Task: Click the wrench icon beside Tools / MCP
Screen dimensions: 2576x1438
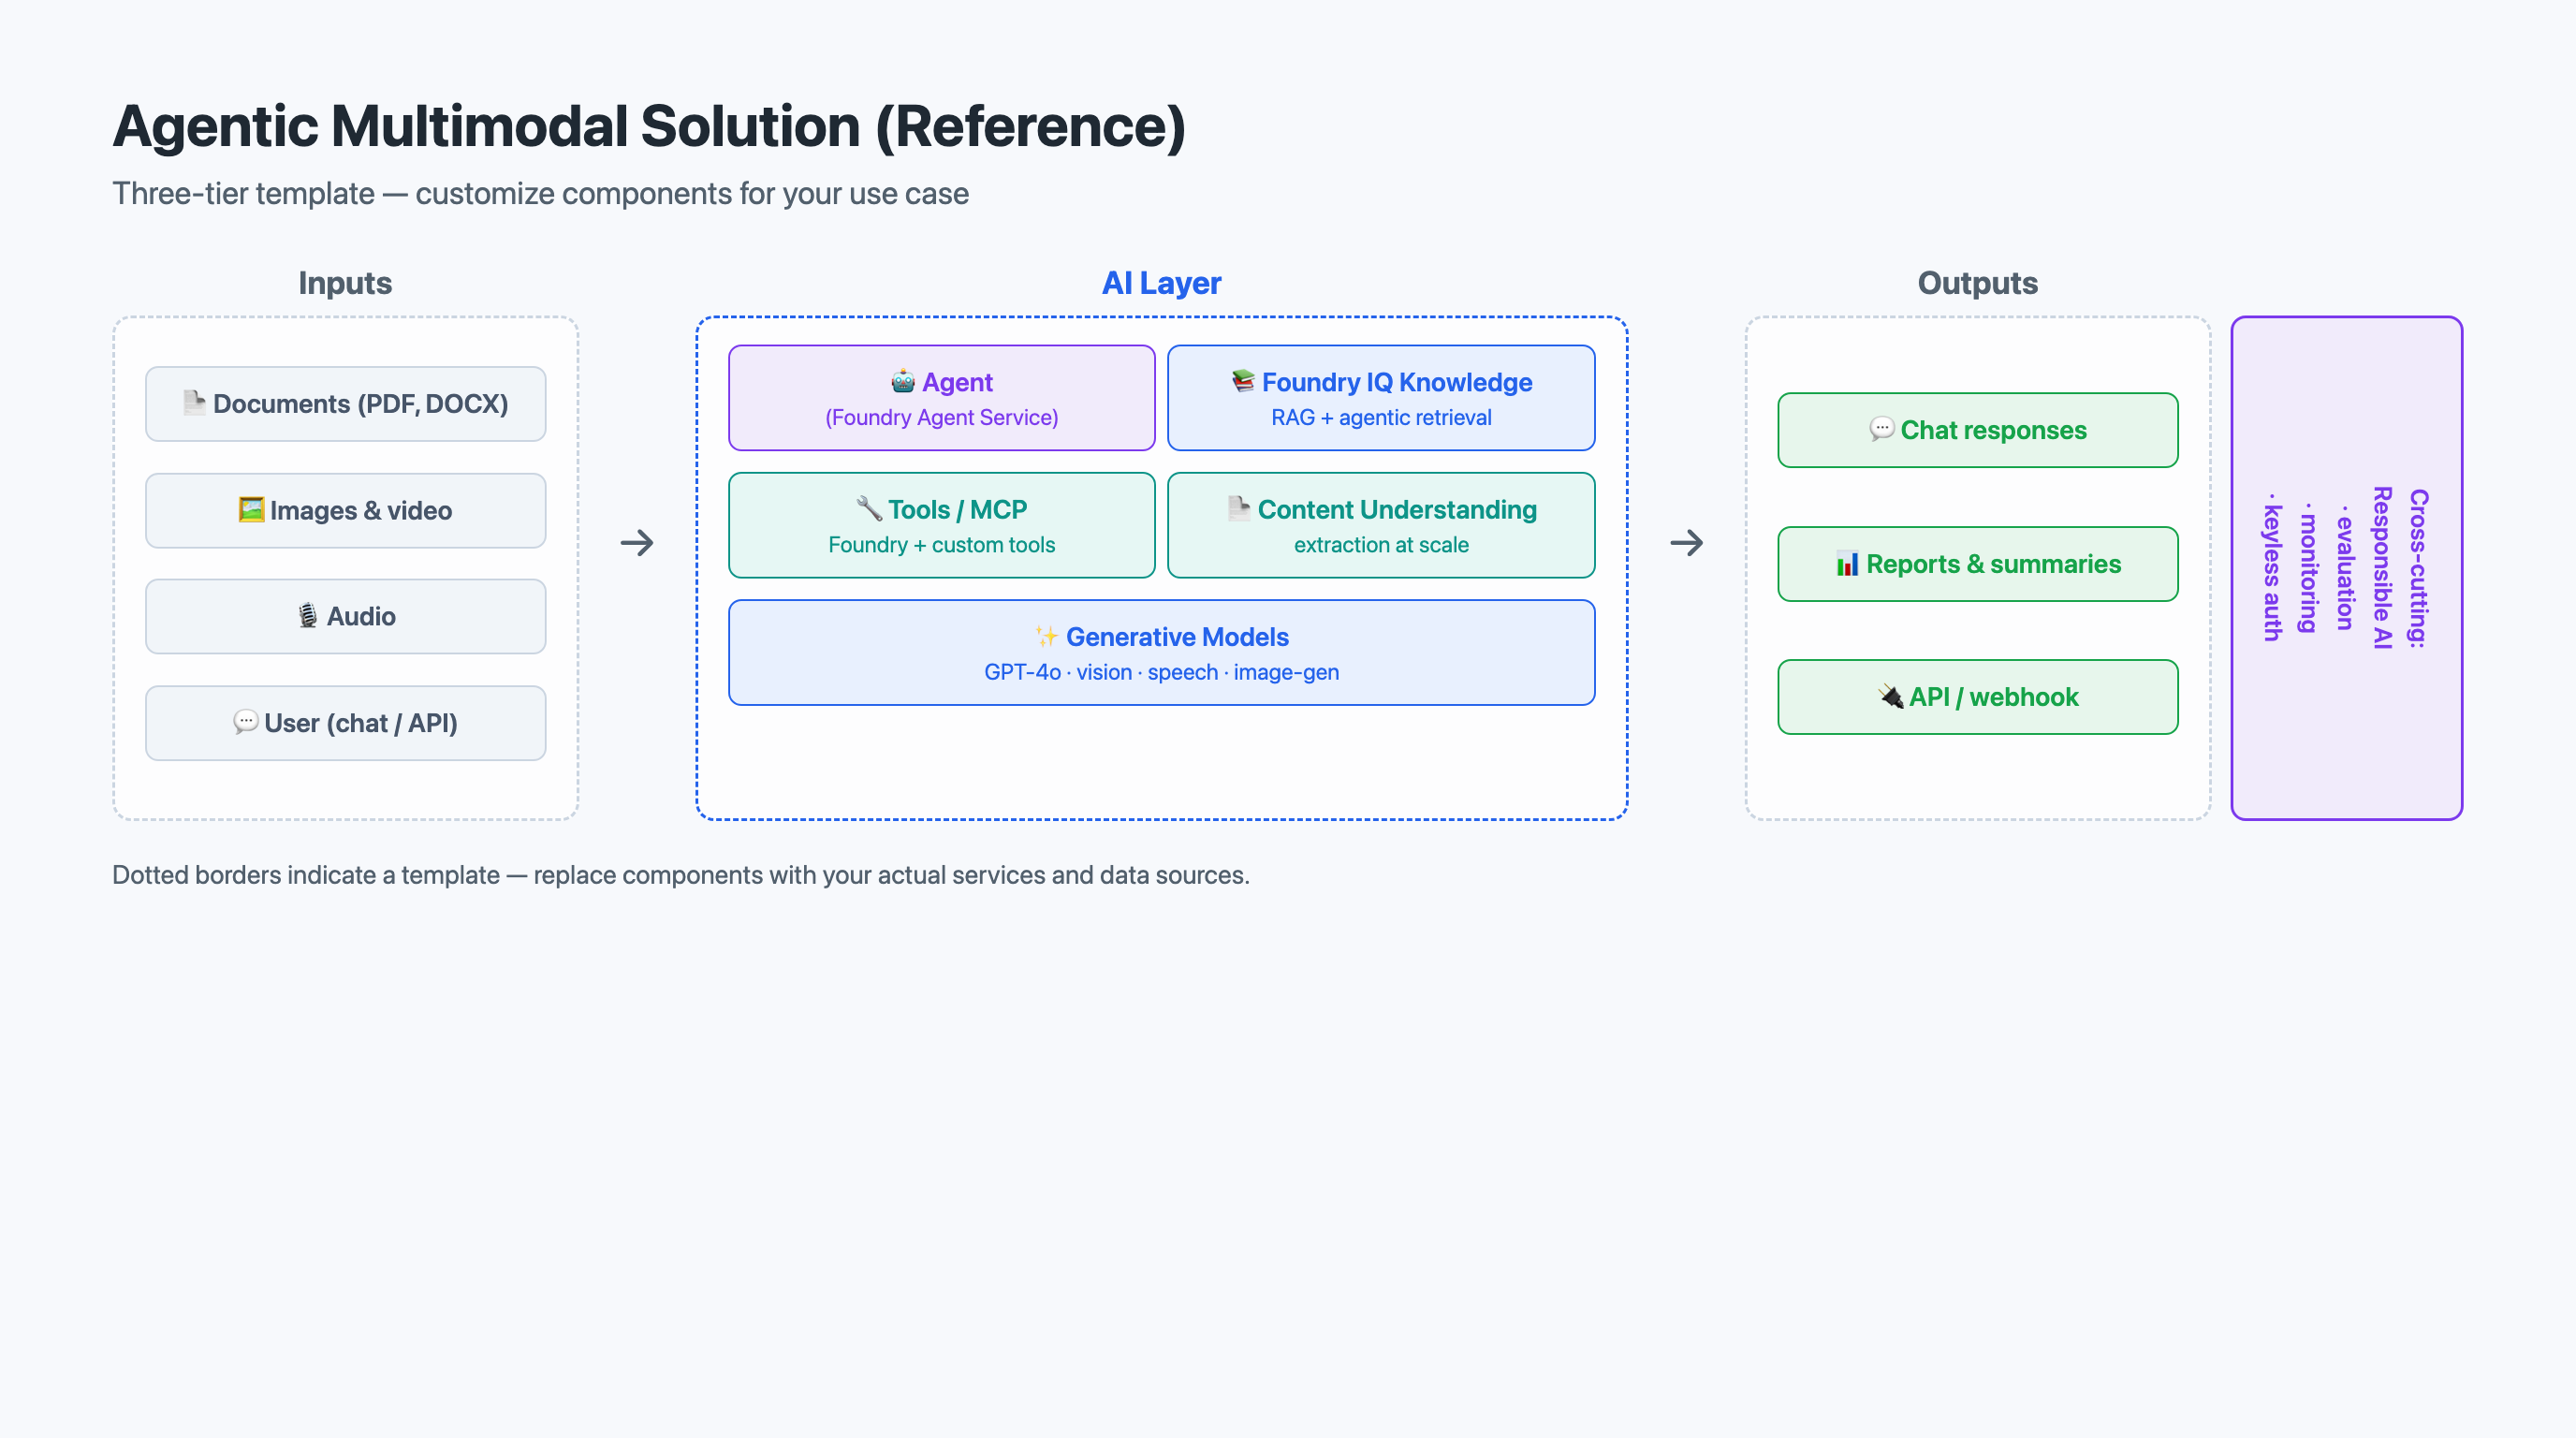Action: (x=869, y=509)
